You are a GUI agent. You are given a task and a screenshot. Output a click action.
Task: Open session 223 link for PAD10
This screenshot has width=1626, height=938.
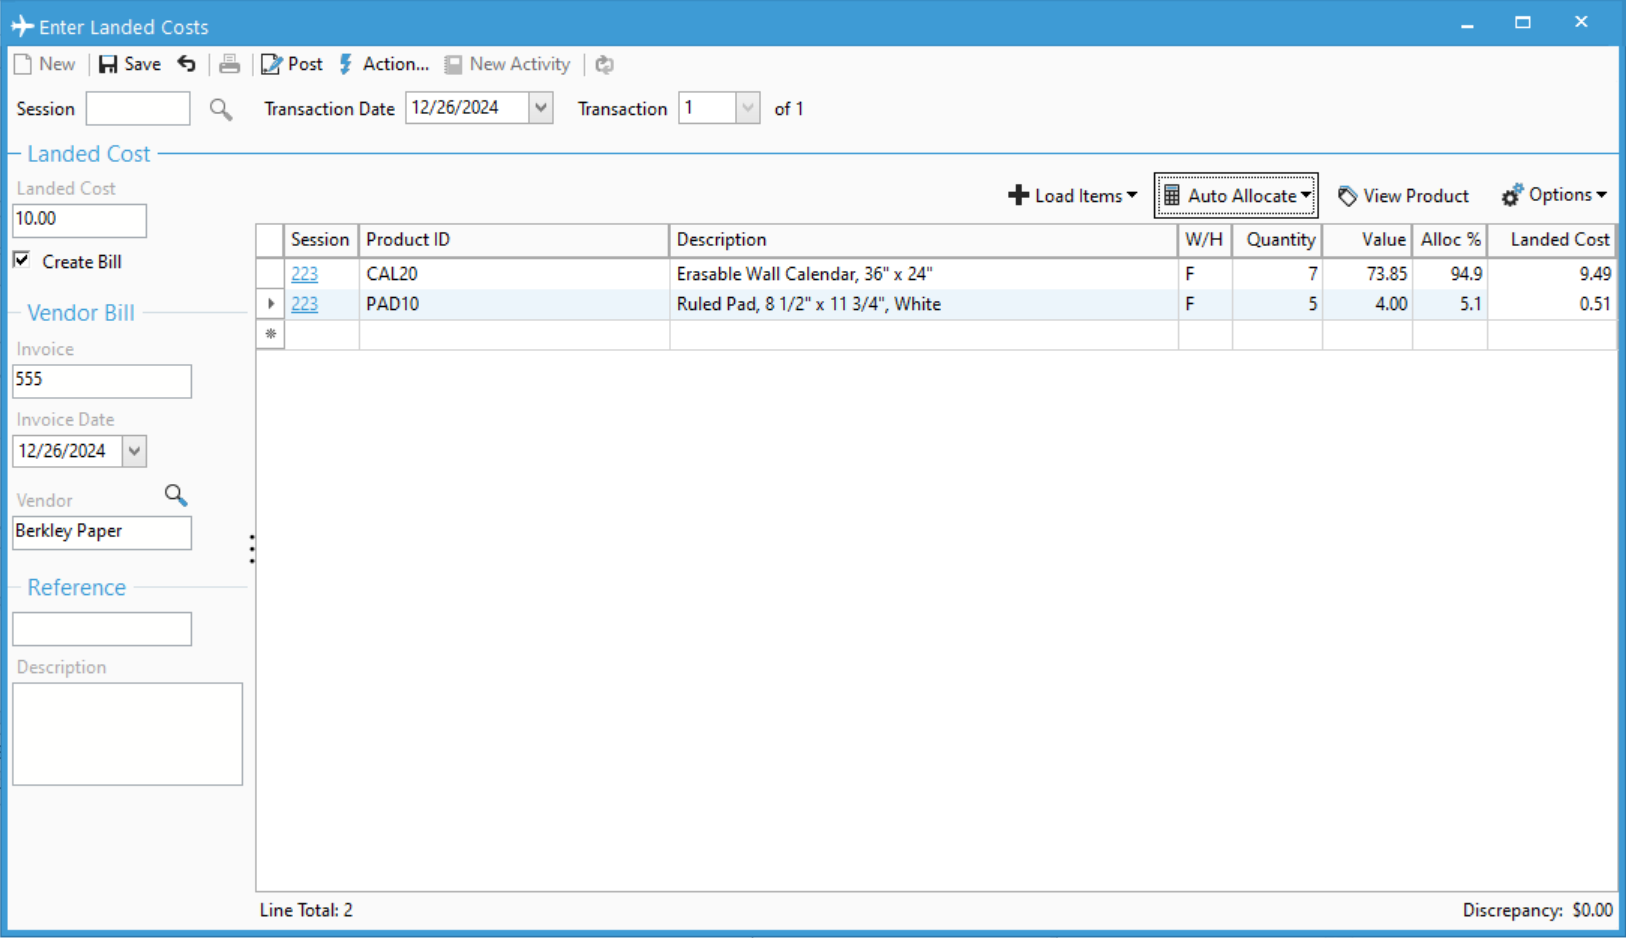point(304,304)
